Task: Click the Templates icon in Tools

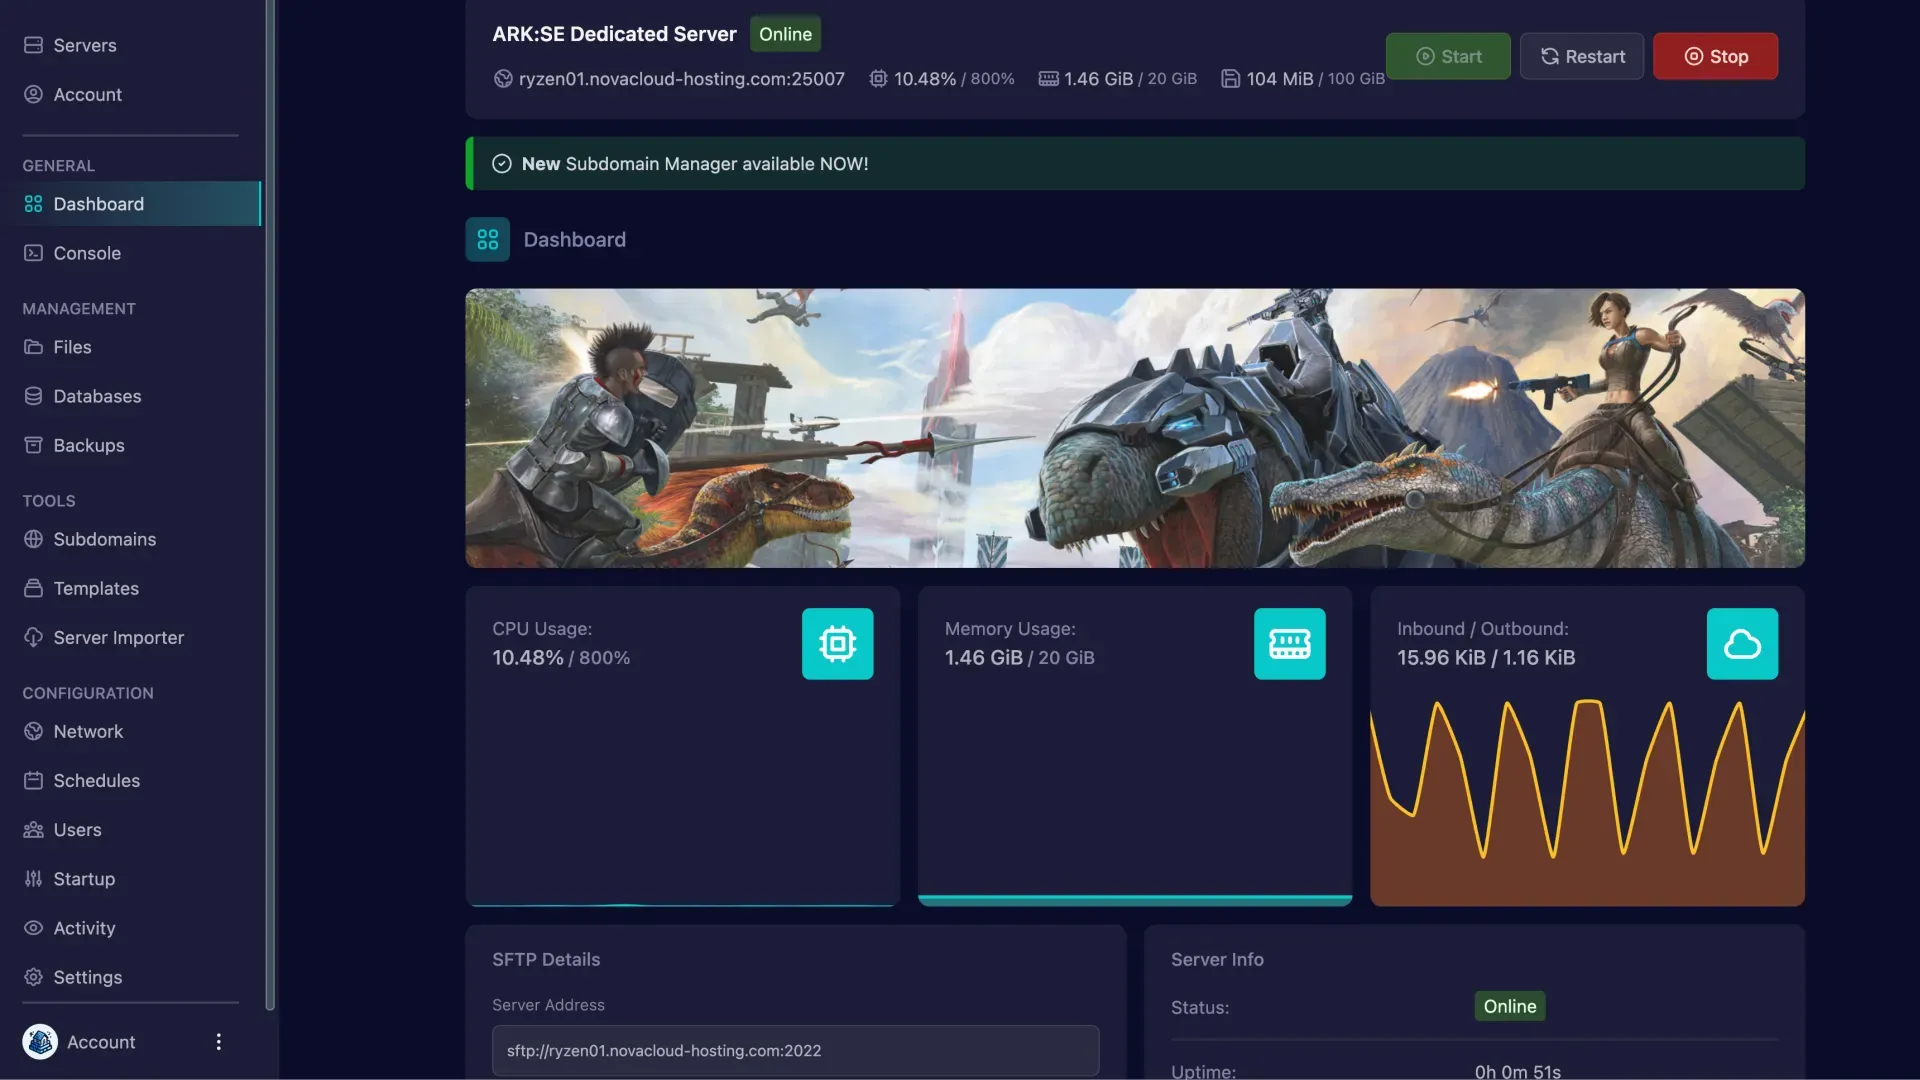Action: (x=33, y=588)
